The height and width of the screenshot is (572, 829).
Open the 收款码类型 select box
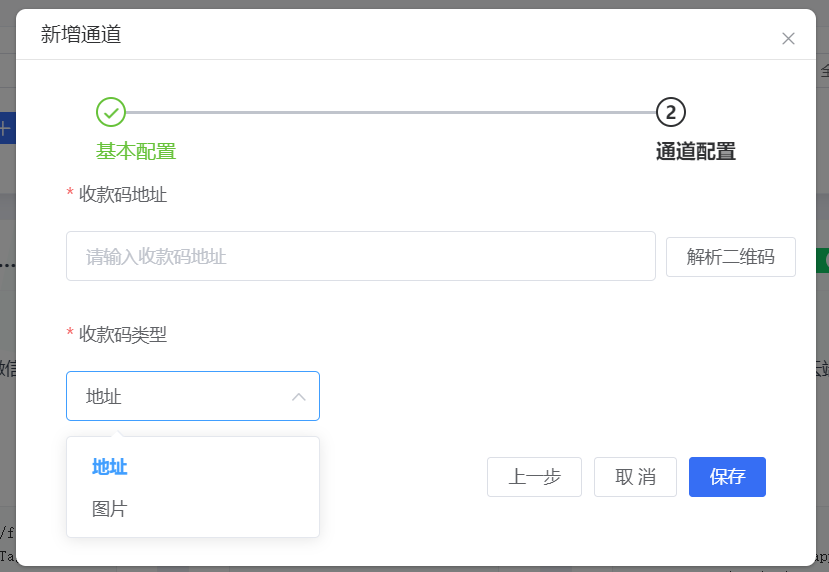[x=180, y=397]
